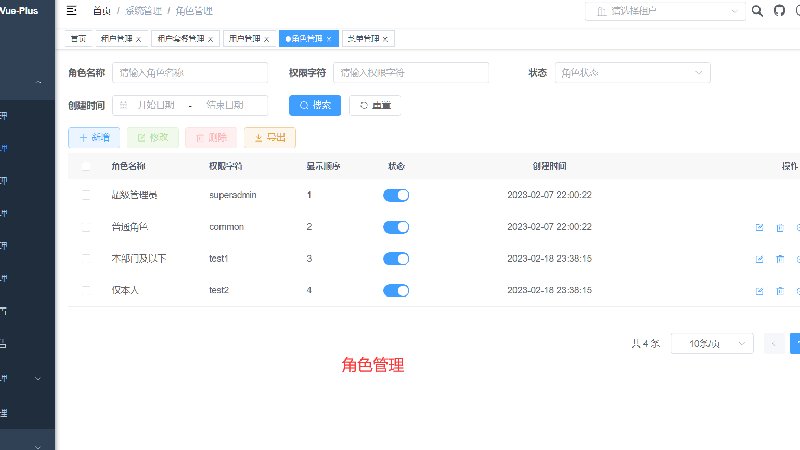Click the 首页 breadcrumb link

click(102, 11)
